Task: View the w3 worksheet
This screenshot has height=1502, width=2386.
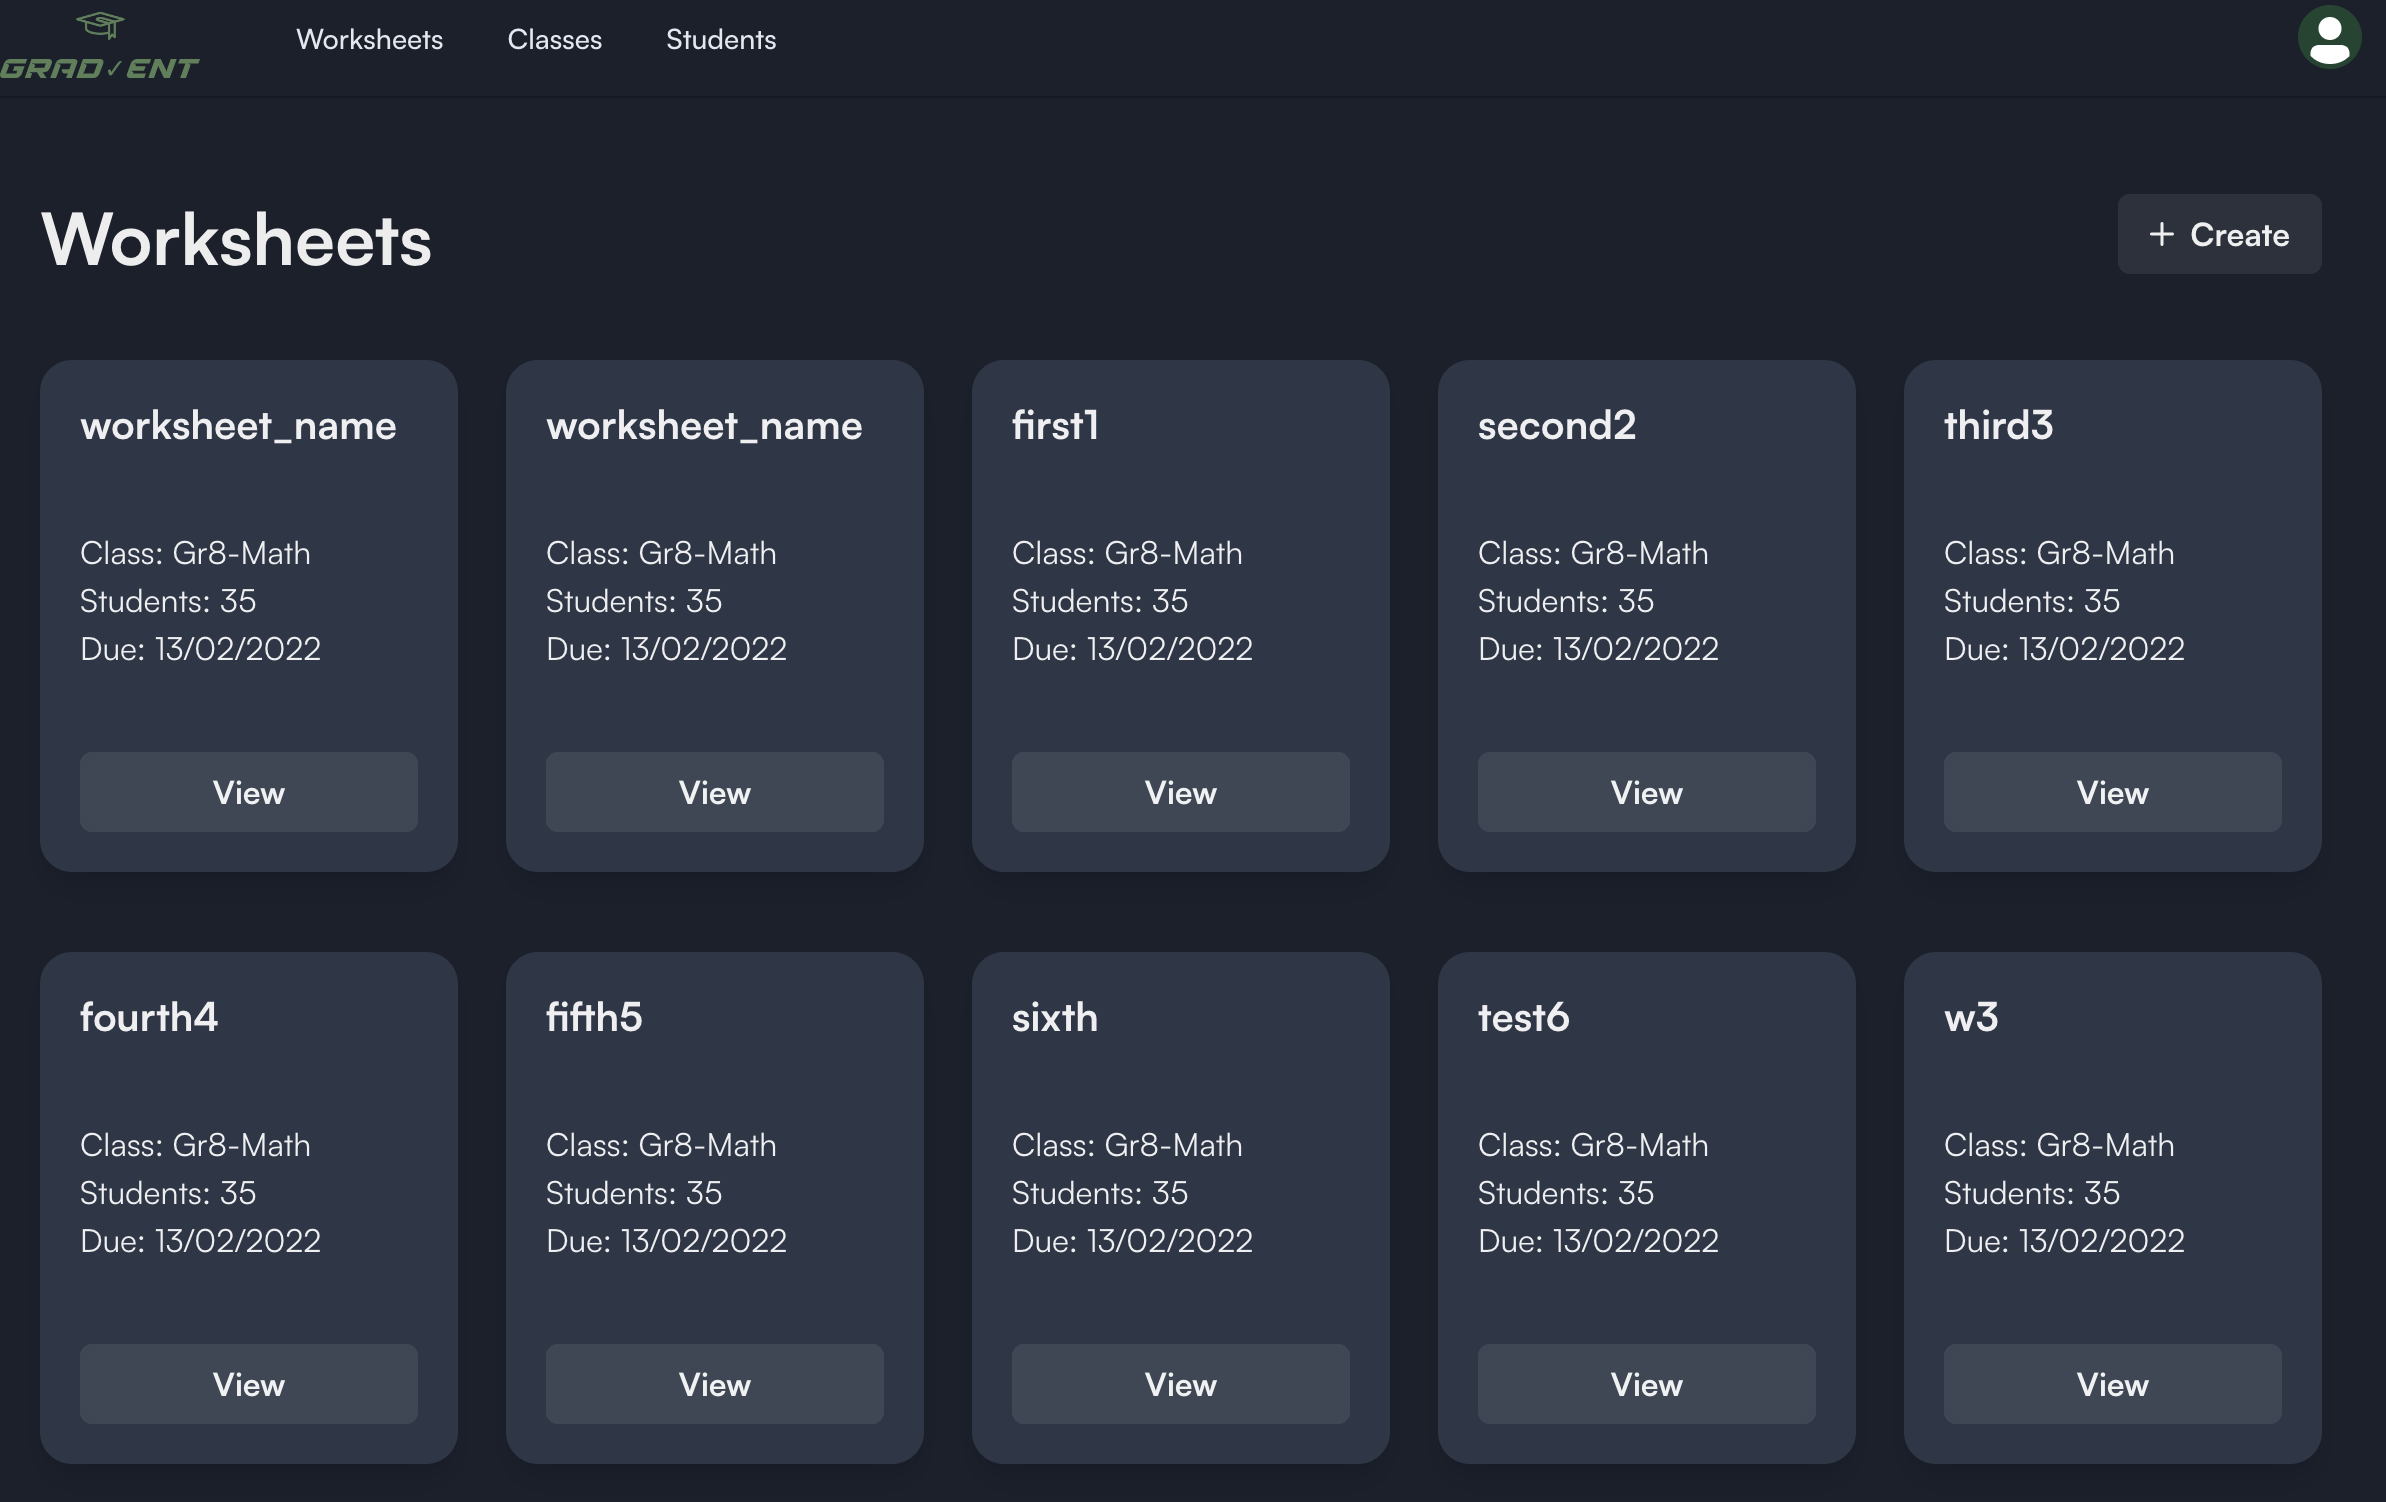Action: point(2112,1384)
